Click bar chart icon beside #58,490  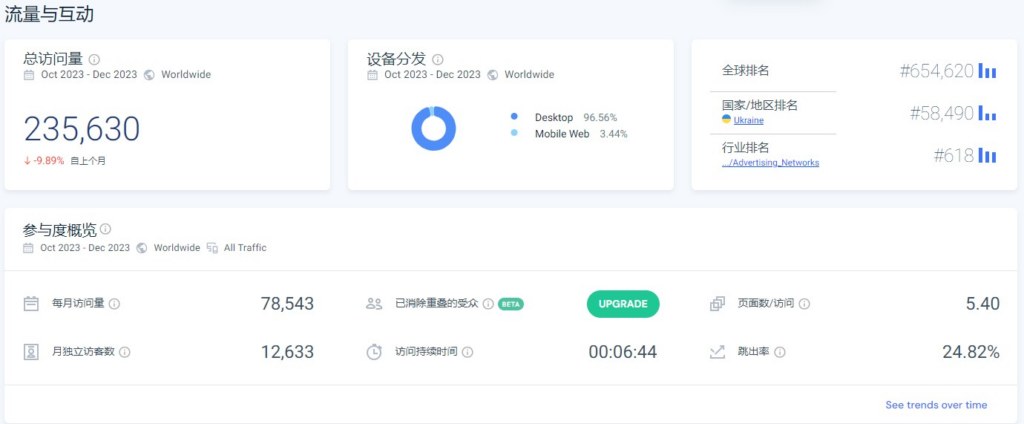tap(987, 114)
